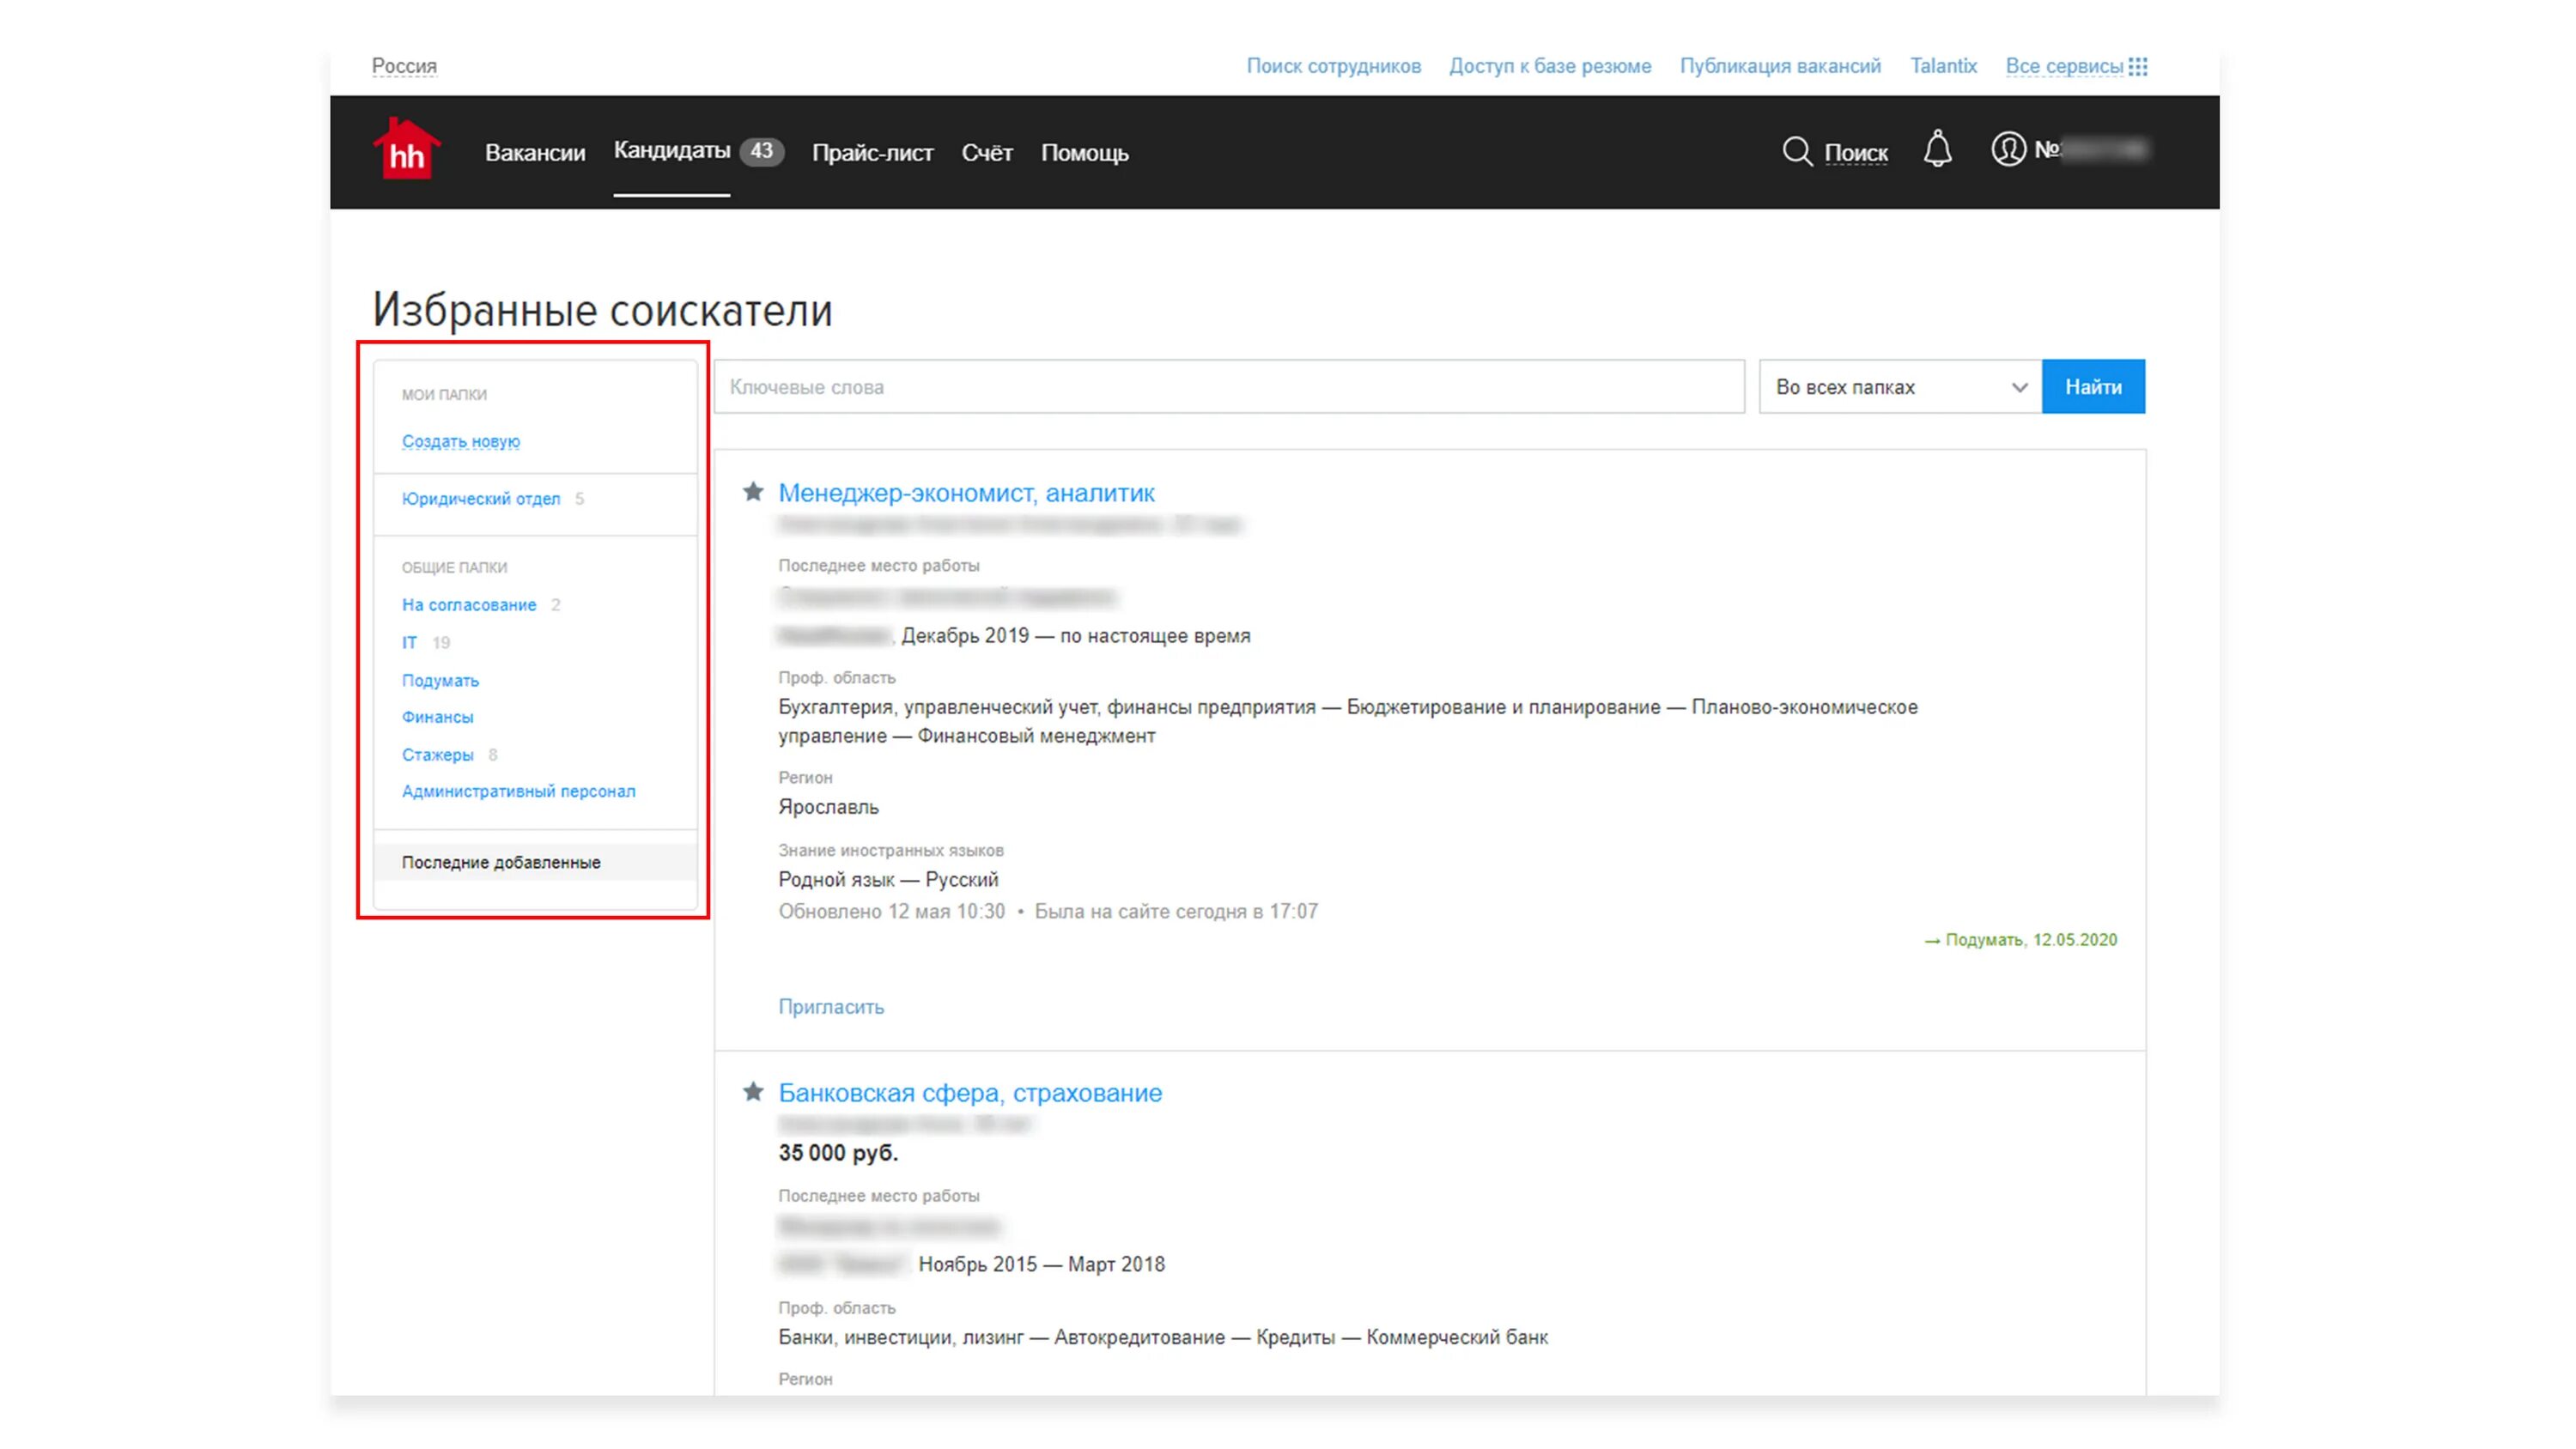
Task: Click the Найти button
Action: tap(2093, 387)
